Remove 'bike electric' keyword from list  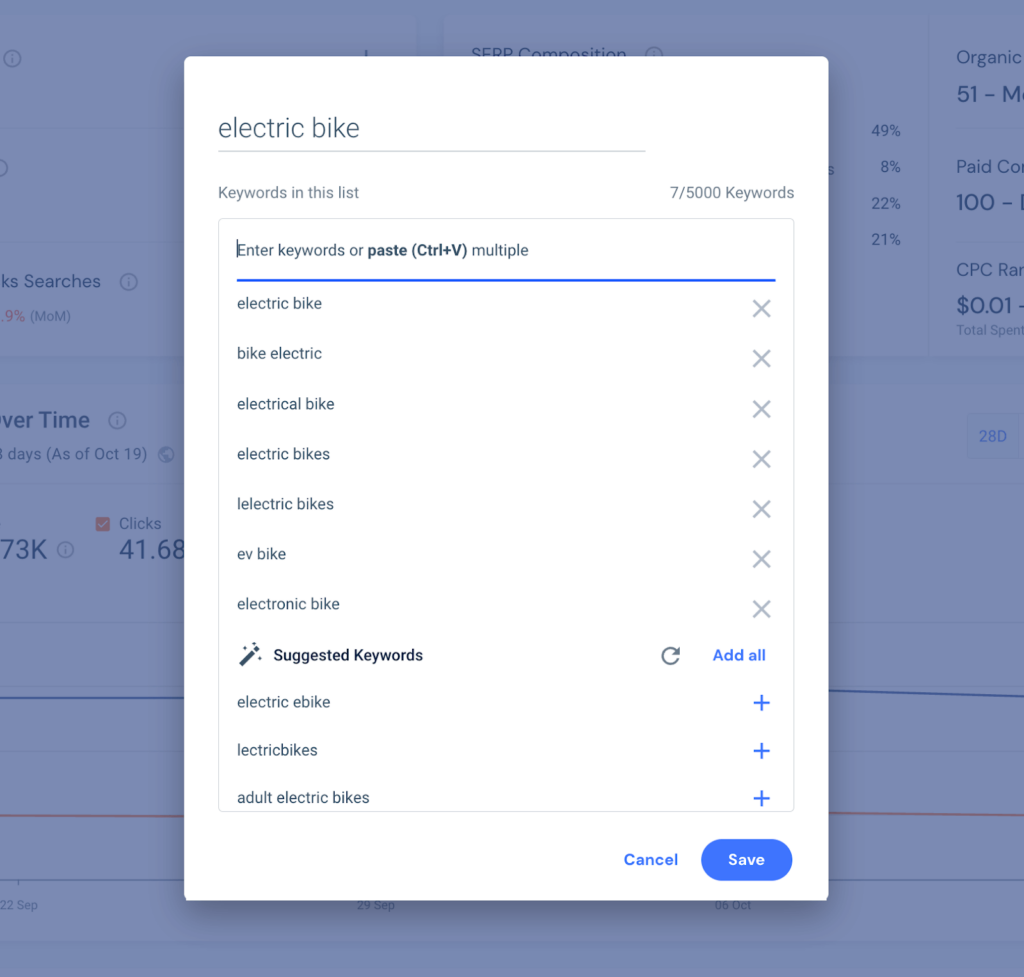[761, 359]
